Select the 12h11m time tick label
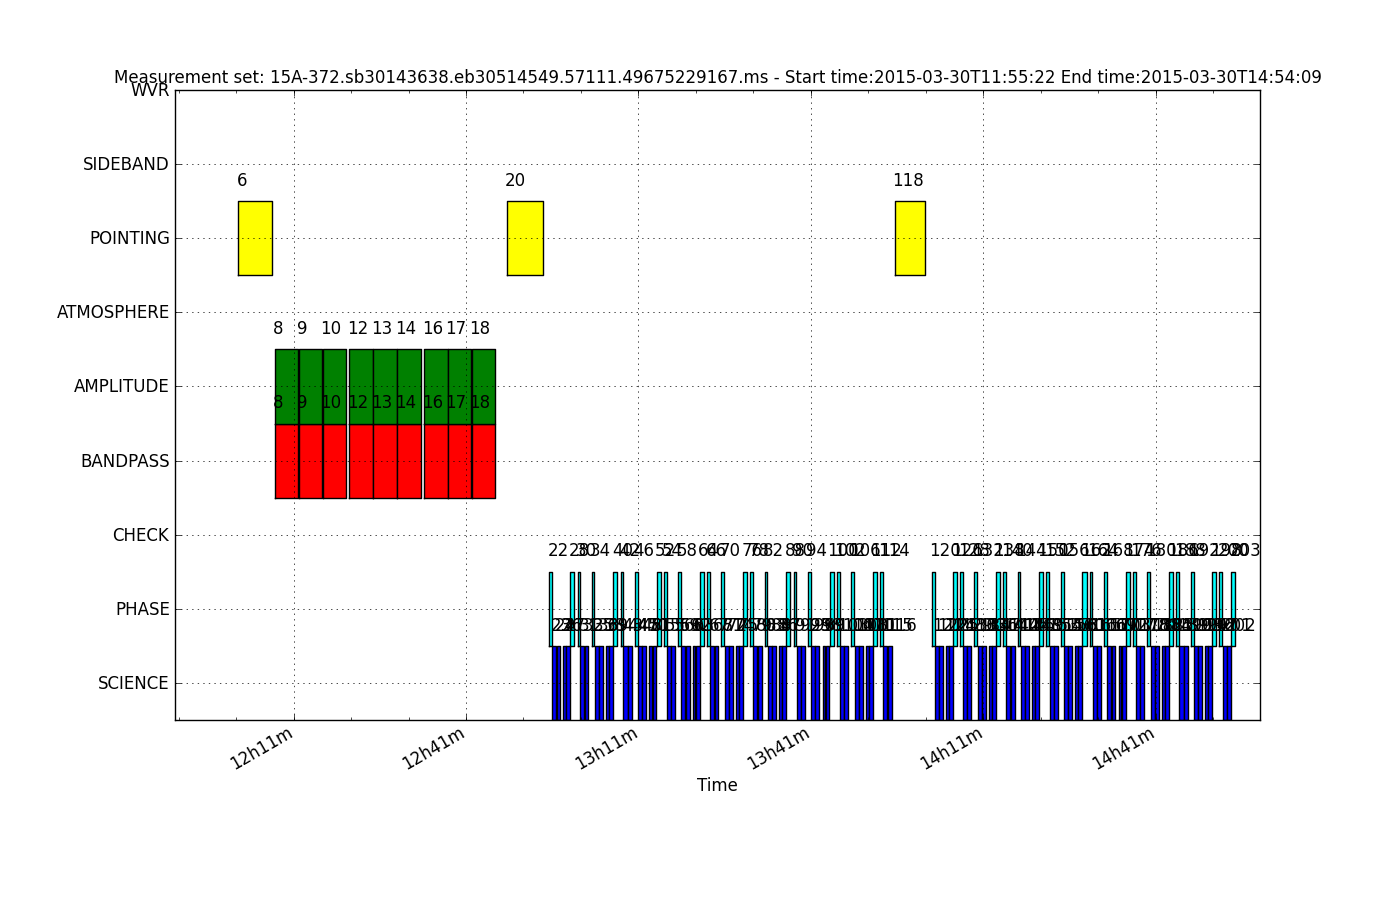 tap(262, 748)
